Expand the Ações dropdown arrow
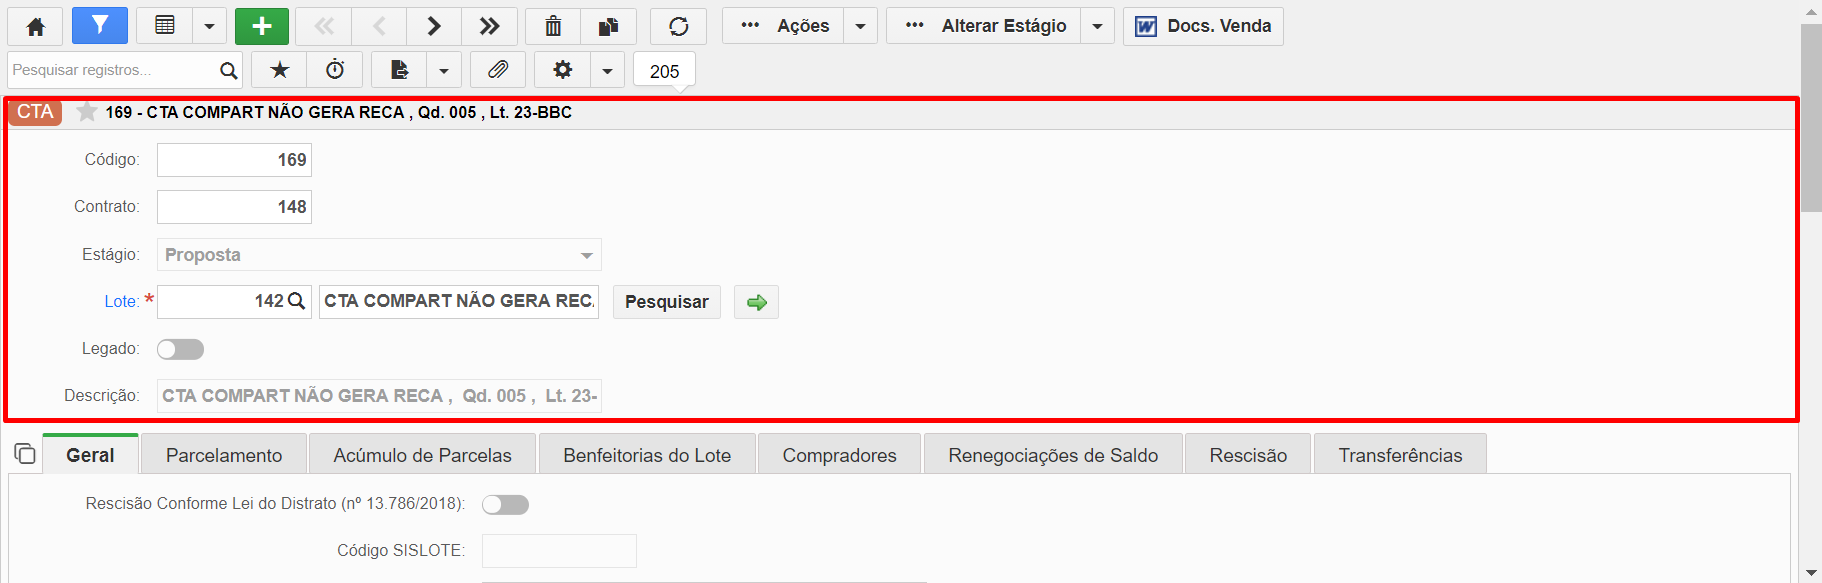Image resolution: width=1822 pixels, height=583 pixels. coord(860,26)
